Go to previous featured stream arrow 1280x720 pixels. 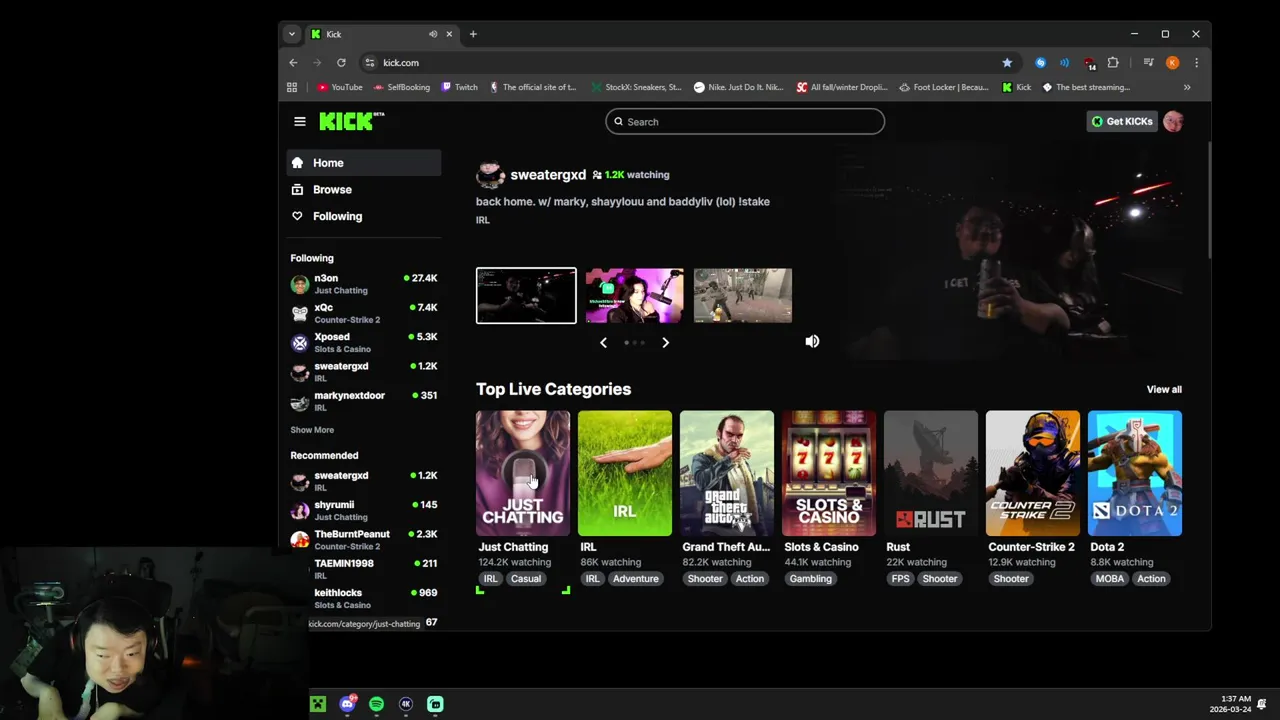(x=603, y=342)
